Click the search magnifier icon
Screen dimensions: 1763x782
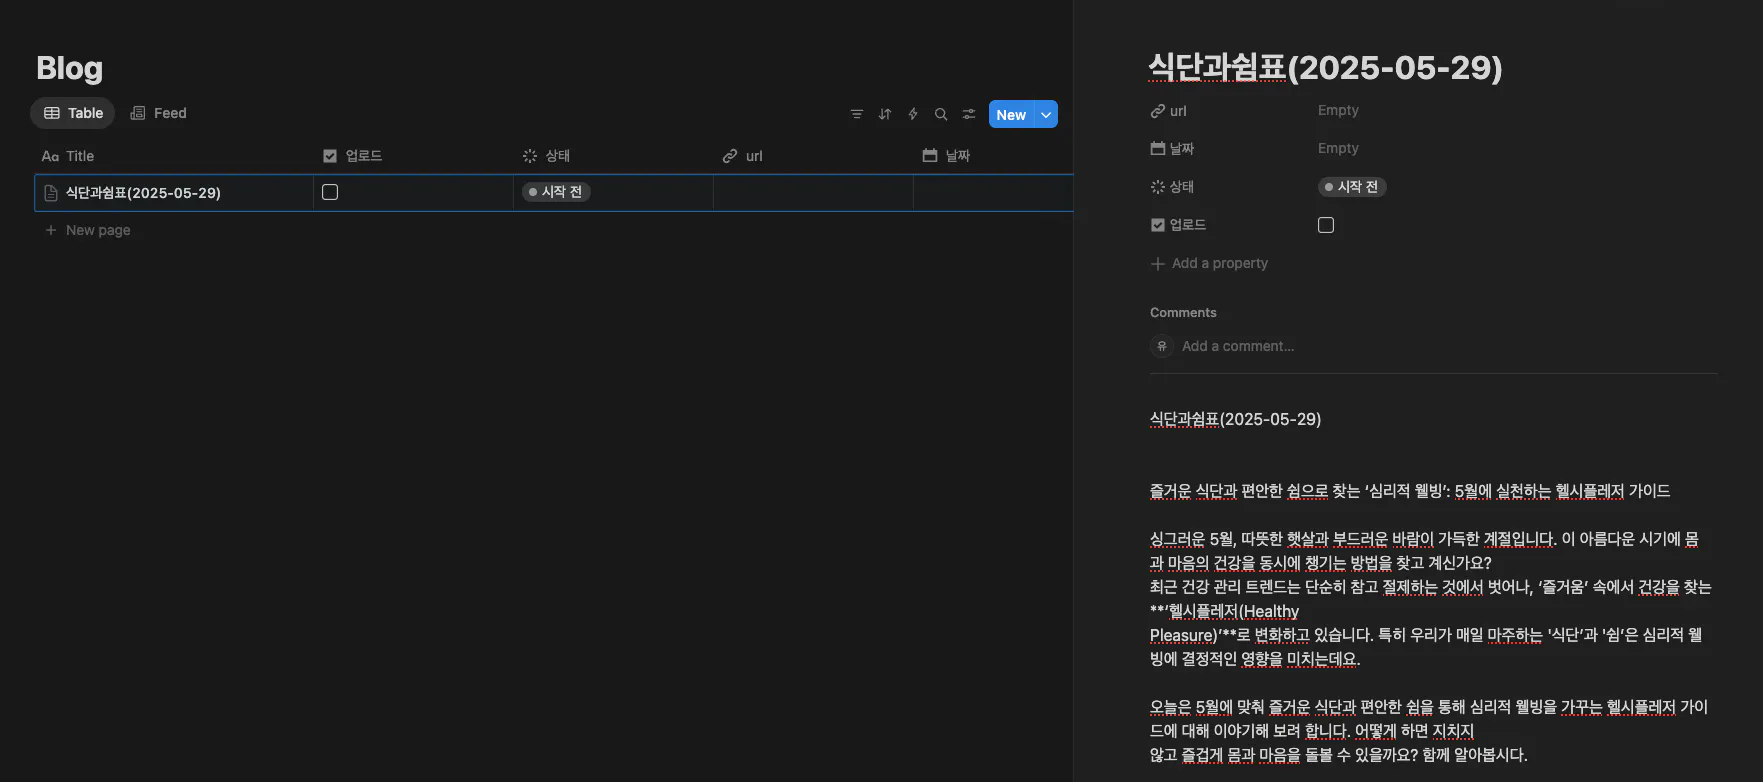click(x=940, y=114)
